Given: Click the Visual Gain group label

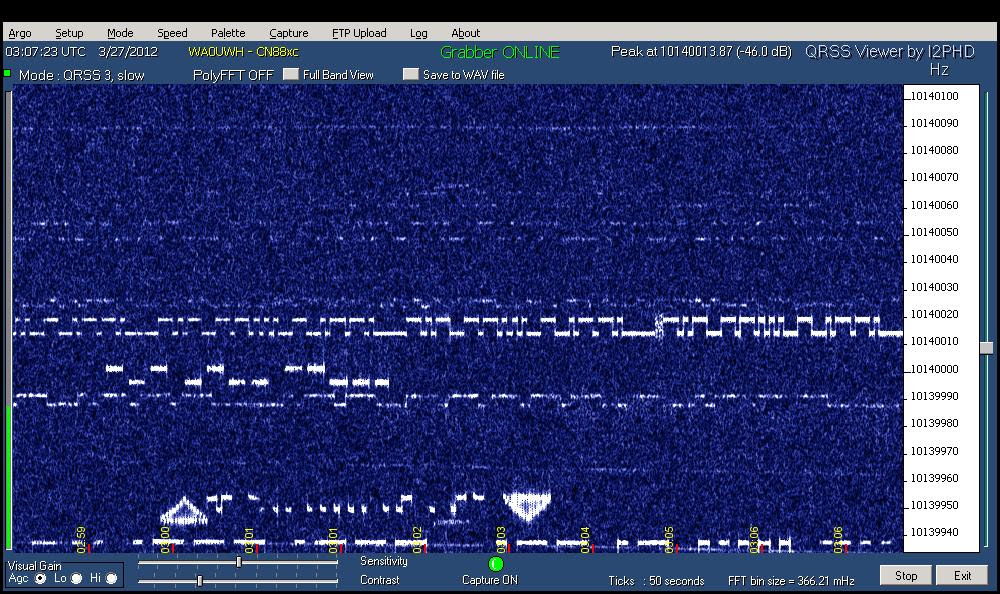Looking at the screenshot, I should (34, 566).
